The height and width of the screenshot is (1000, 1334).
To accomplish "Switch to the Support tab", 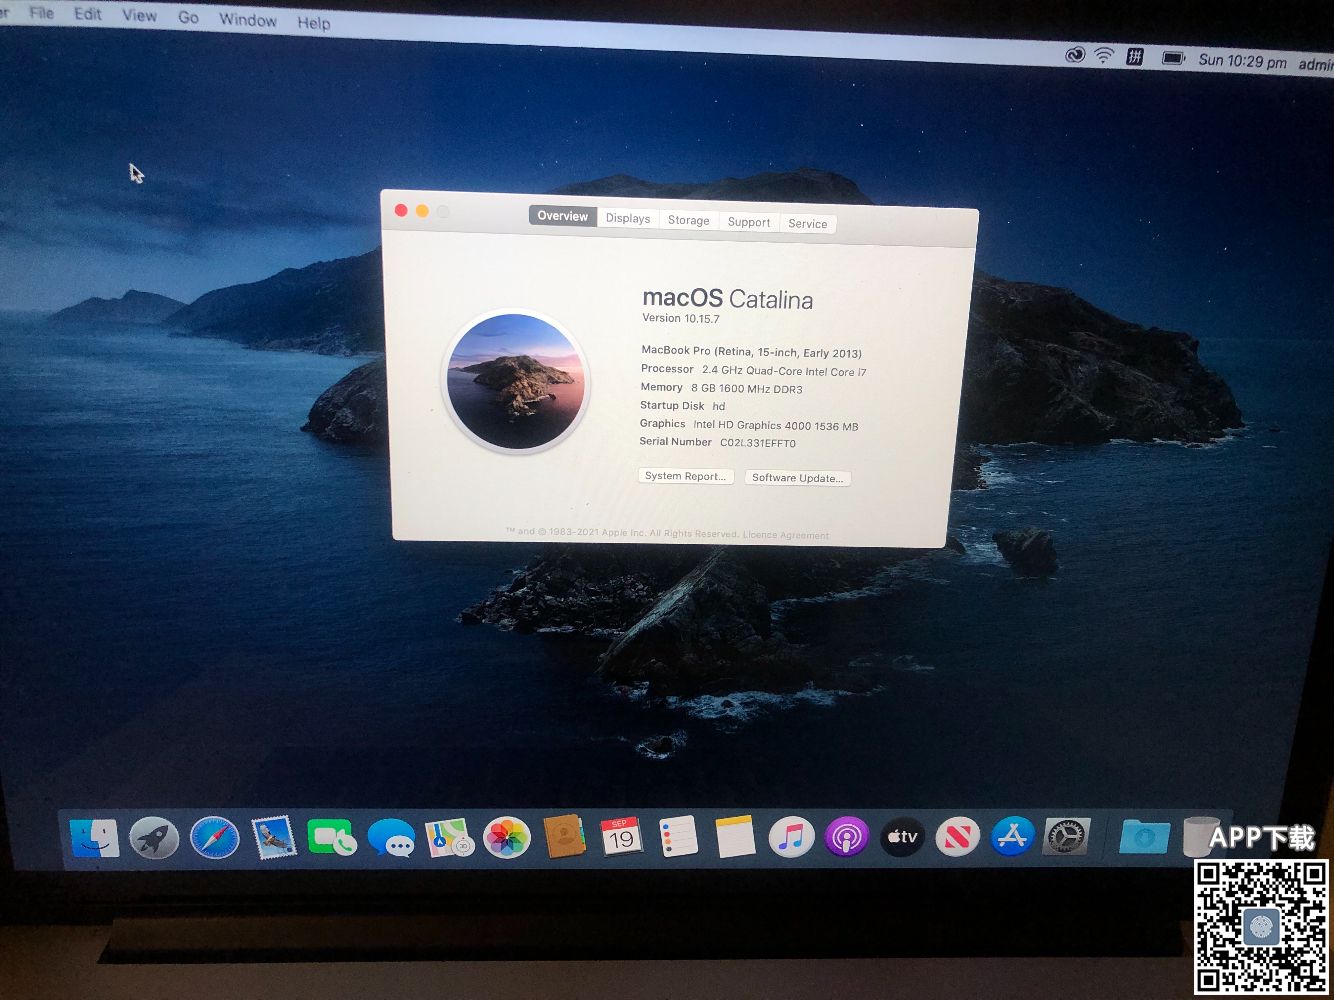I will tap(749, 222).
